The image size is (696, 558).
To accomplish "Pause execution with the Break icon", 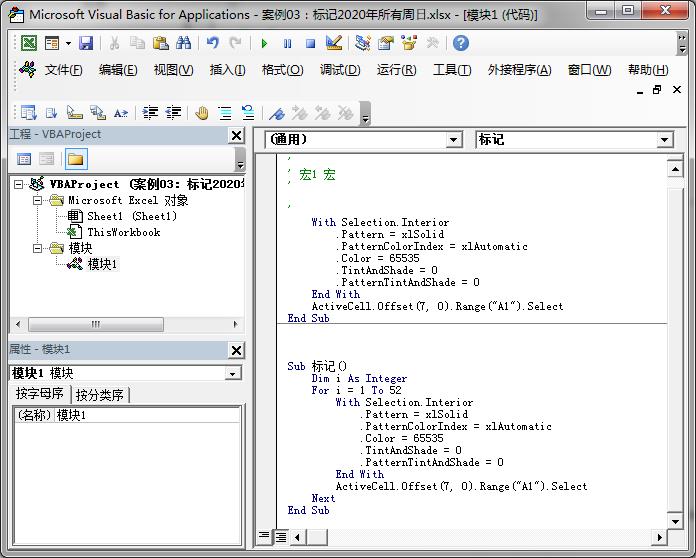I will 288,43.
